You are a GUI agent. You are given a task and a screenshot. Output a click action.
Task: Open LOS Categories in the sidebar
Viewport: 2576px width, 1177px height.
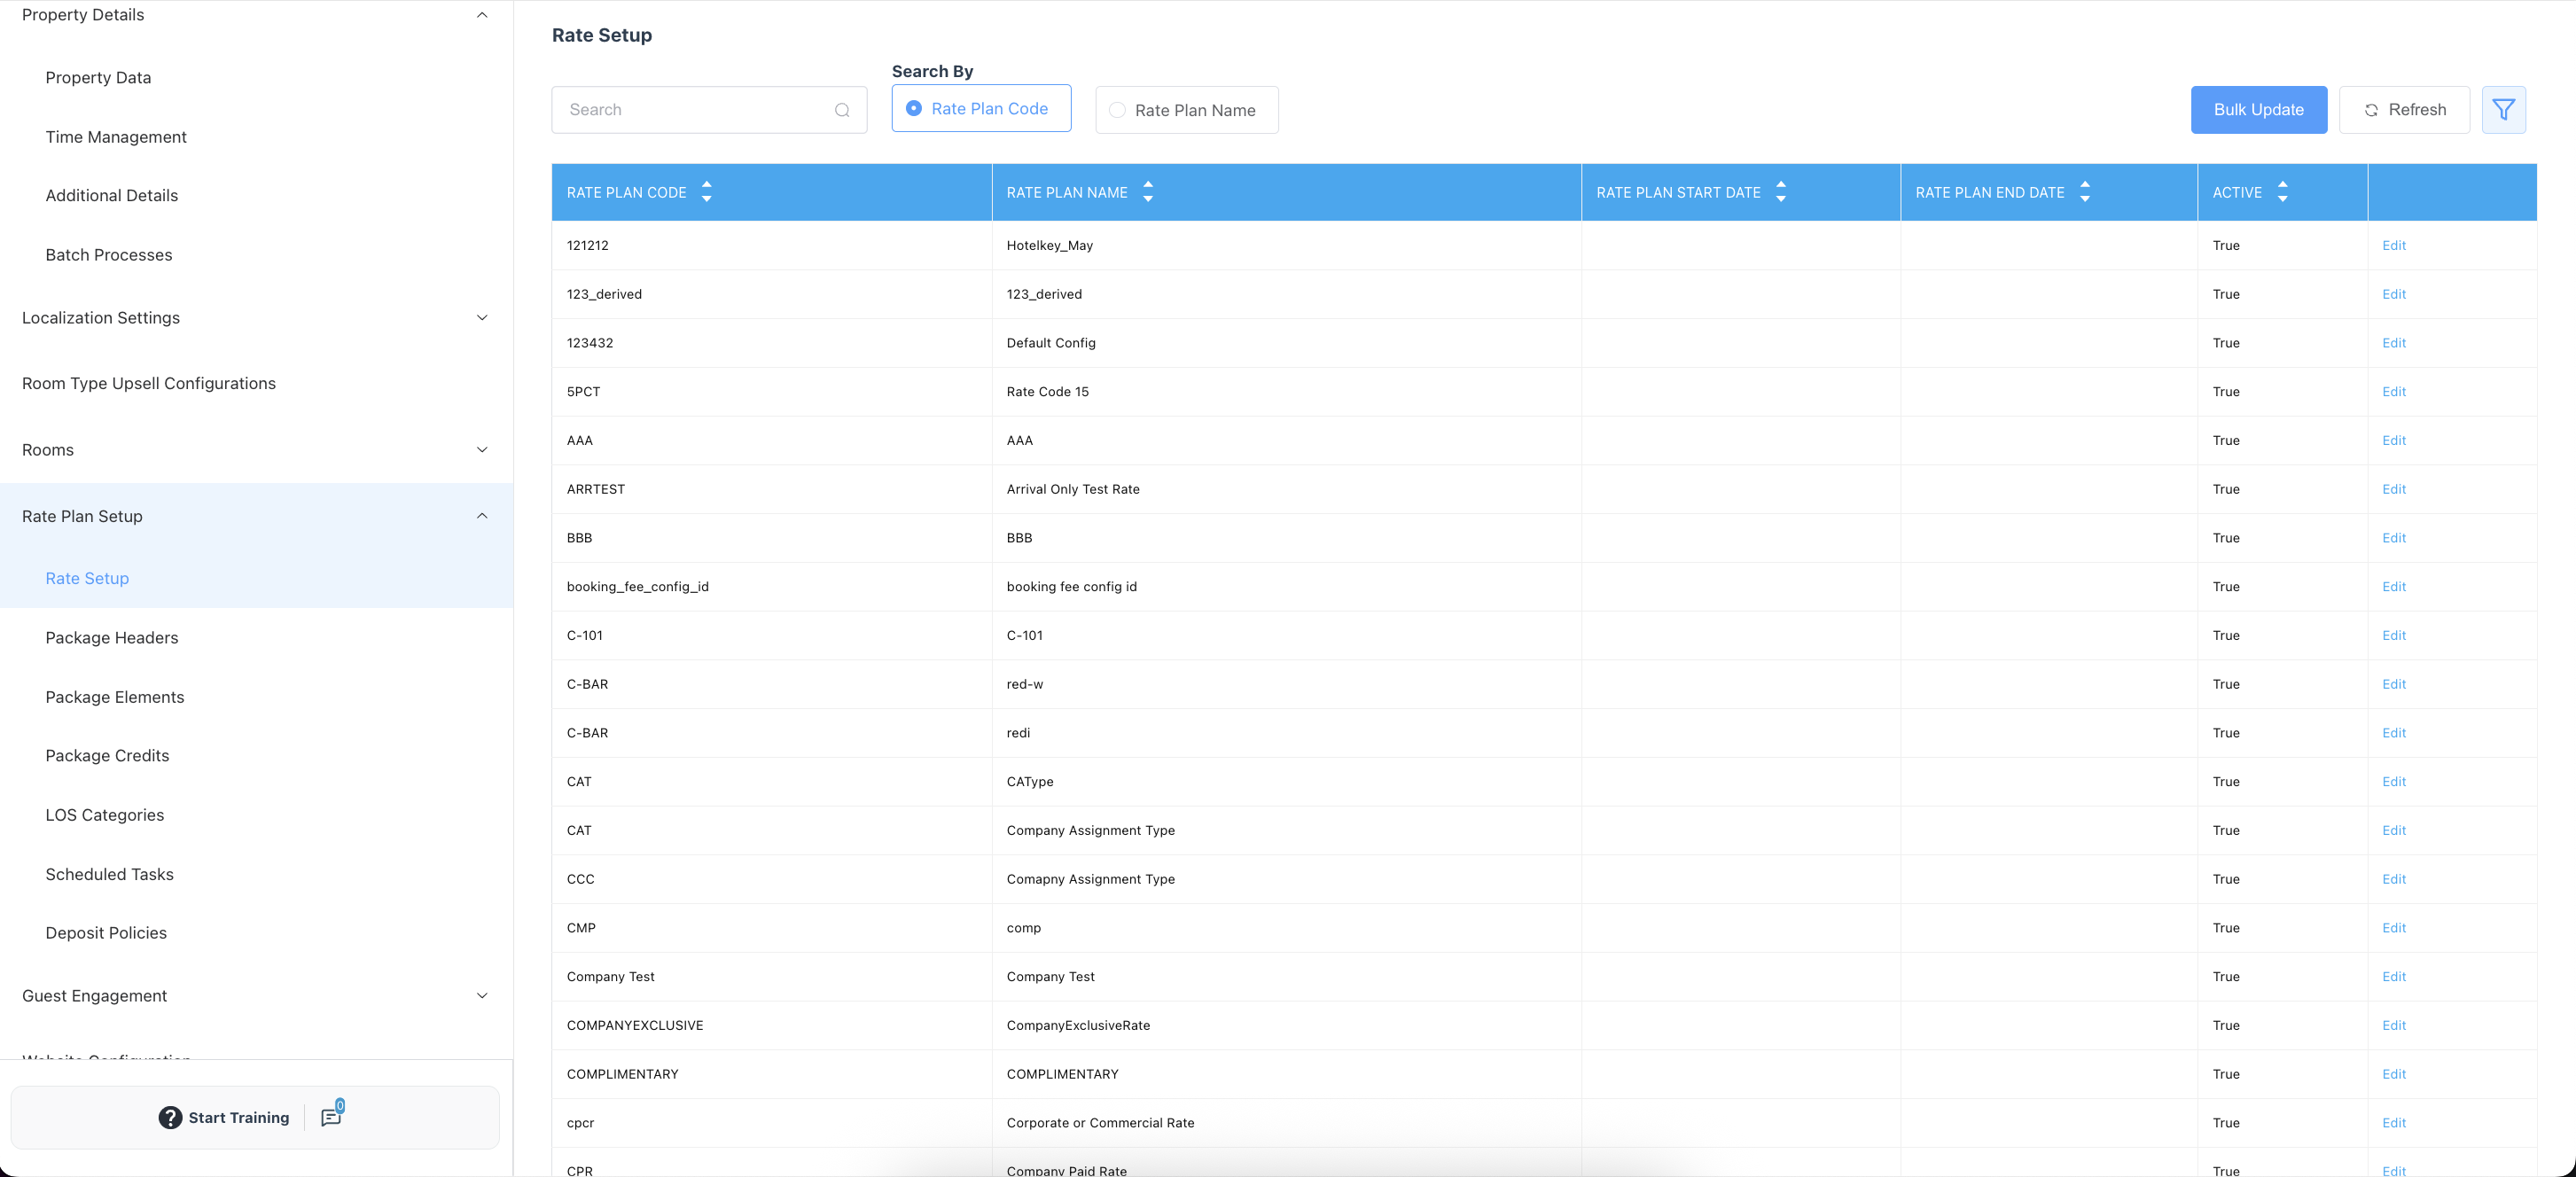click(105, 815)
